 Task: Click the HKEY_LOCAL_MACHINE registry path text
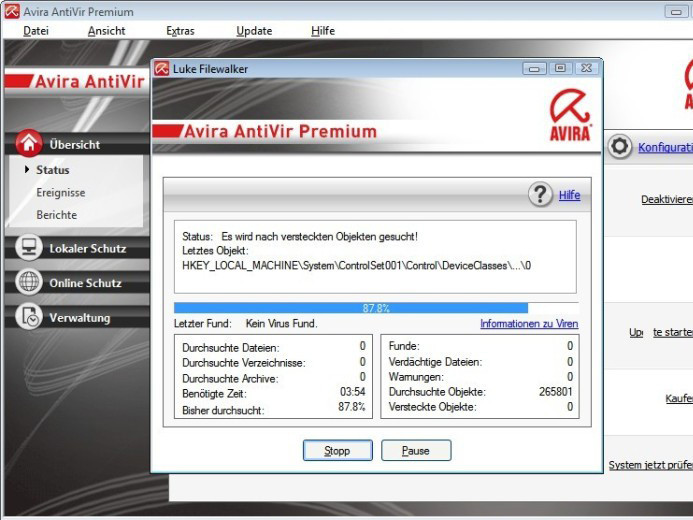357,266
